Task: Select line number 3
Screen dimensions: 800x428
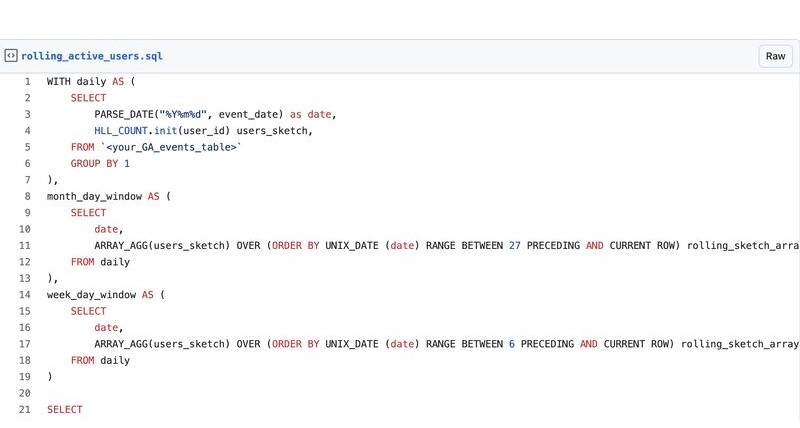Action: click(x=28, y=114)
